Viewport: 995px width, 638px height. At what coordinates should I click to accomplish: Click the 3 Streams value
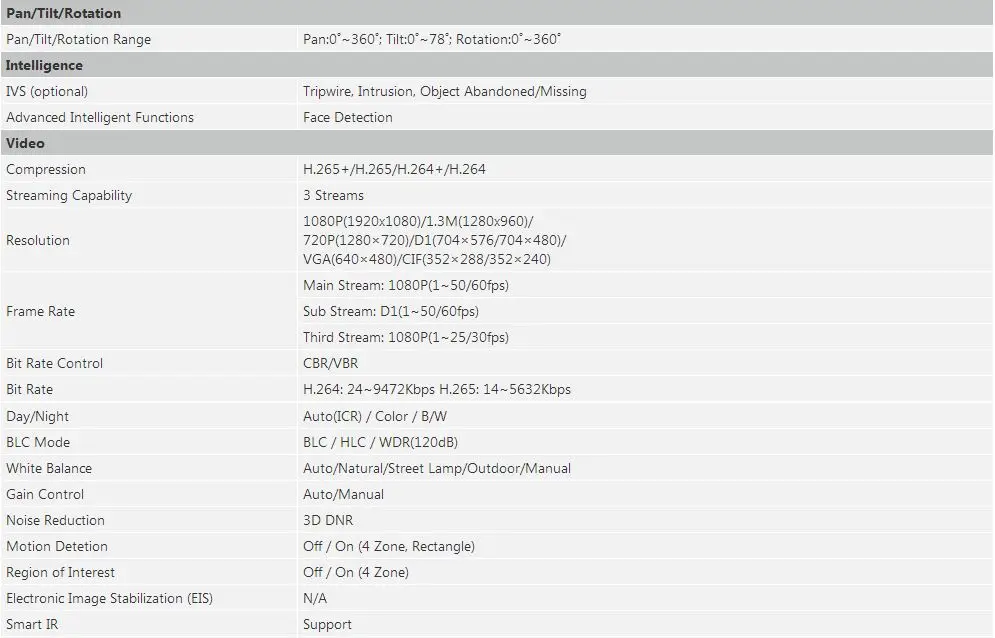(333, 196)
